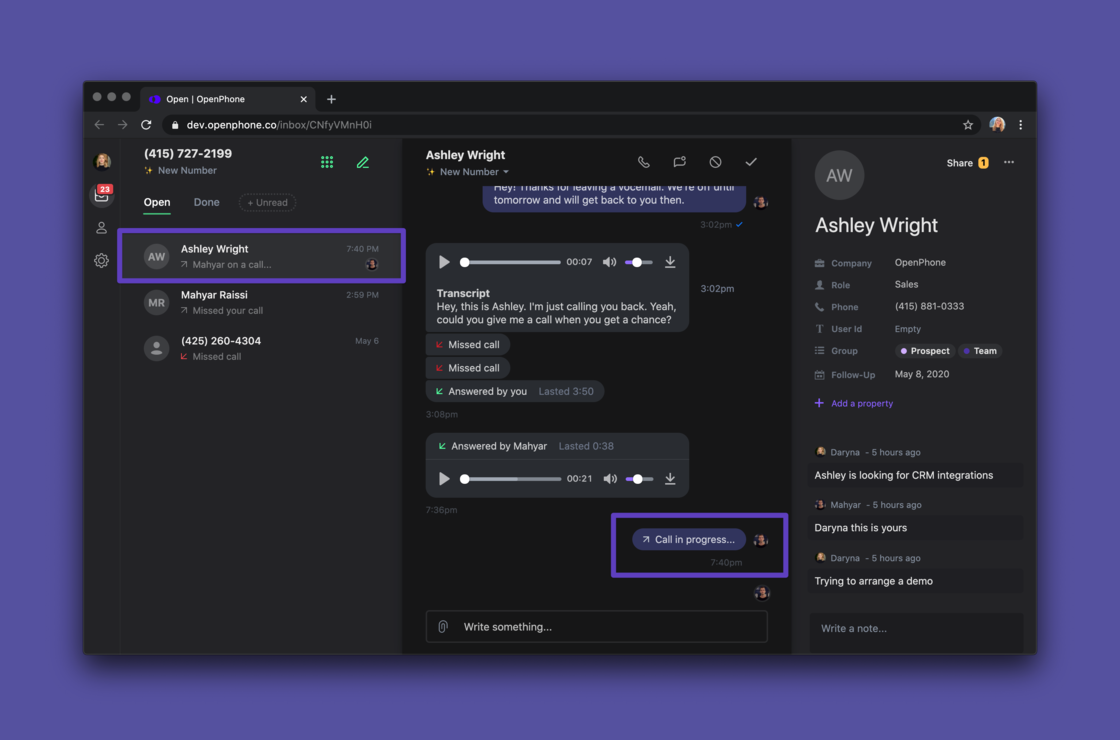The width and height of the screenshot is (1120, 740).
Task: Open the Ashley Wright conversation
Action: click(x=261, y=256)
